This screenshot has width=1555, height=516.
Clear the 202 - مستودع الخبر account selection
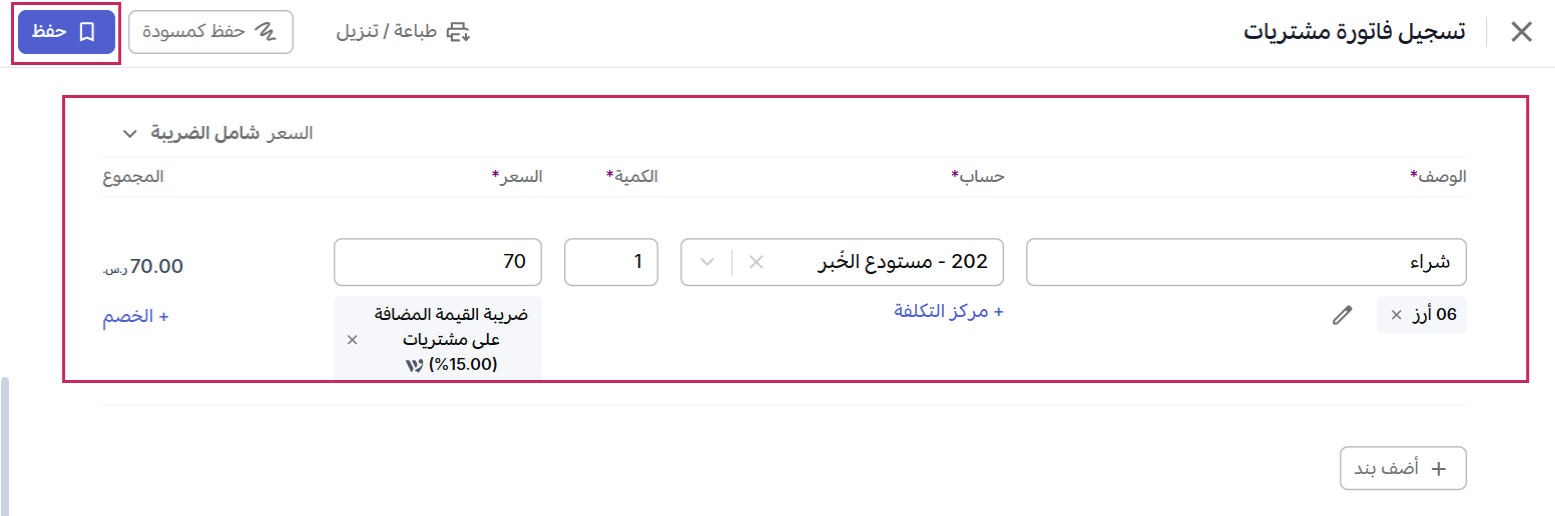point(757,262)
